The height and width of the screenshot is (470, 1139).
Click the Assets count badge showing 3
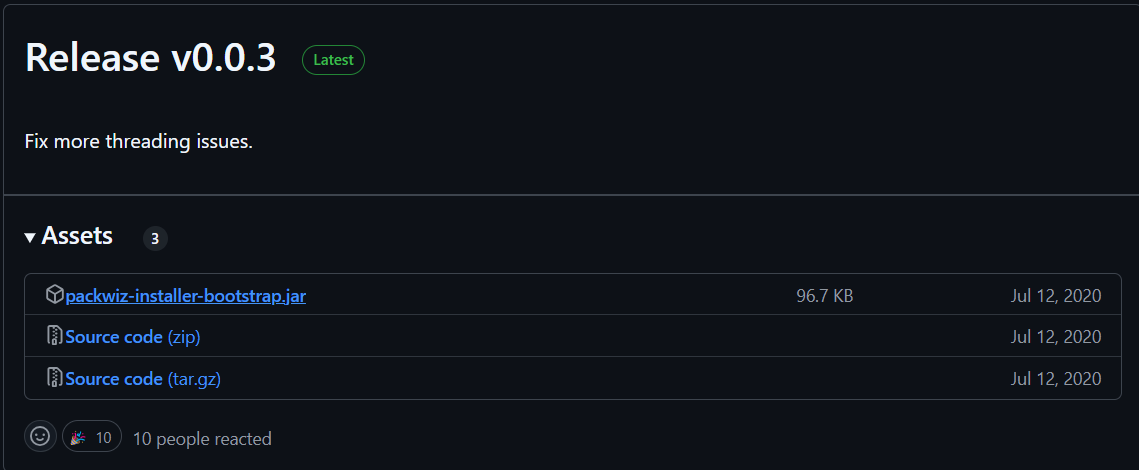pyautogui.click(x=155, y=238)
